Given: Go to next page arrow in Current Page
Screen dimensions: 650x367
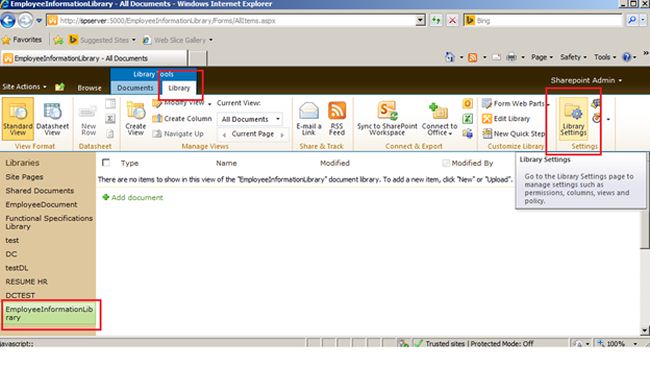Looking at the screenshot, I should (x=282, y=134).
